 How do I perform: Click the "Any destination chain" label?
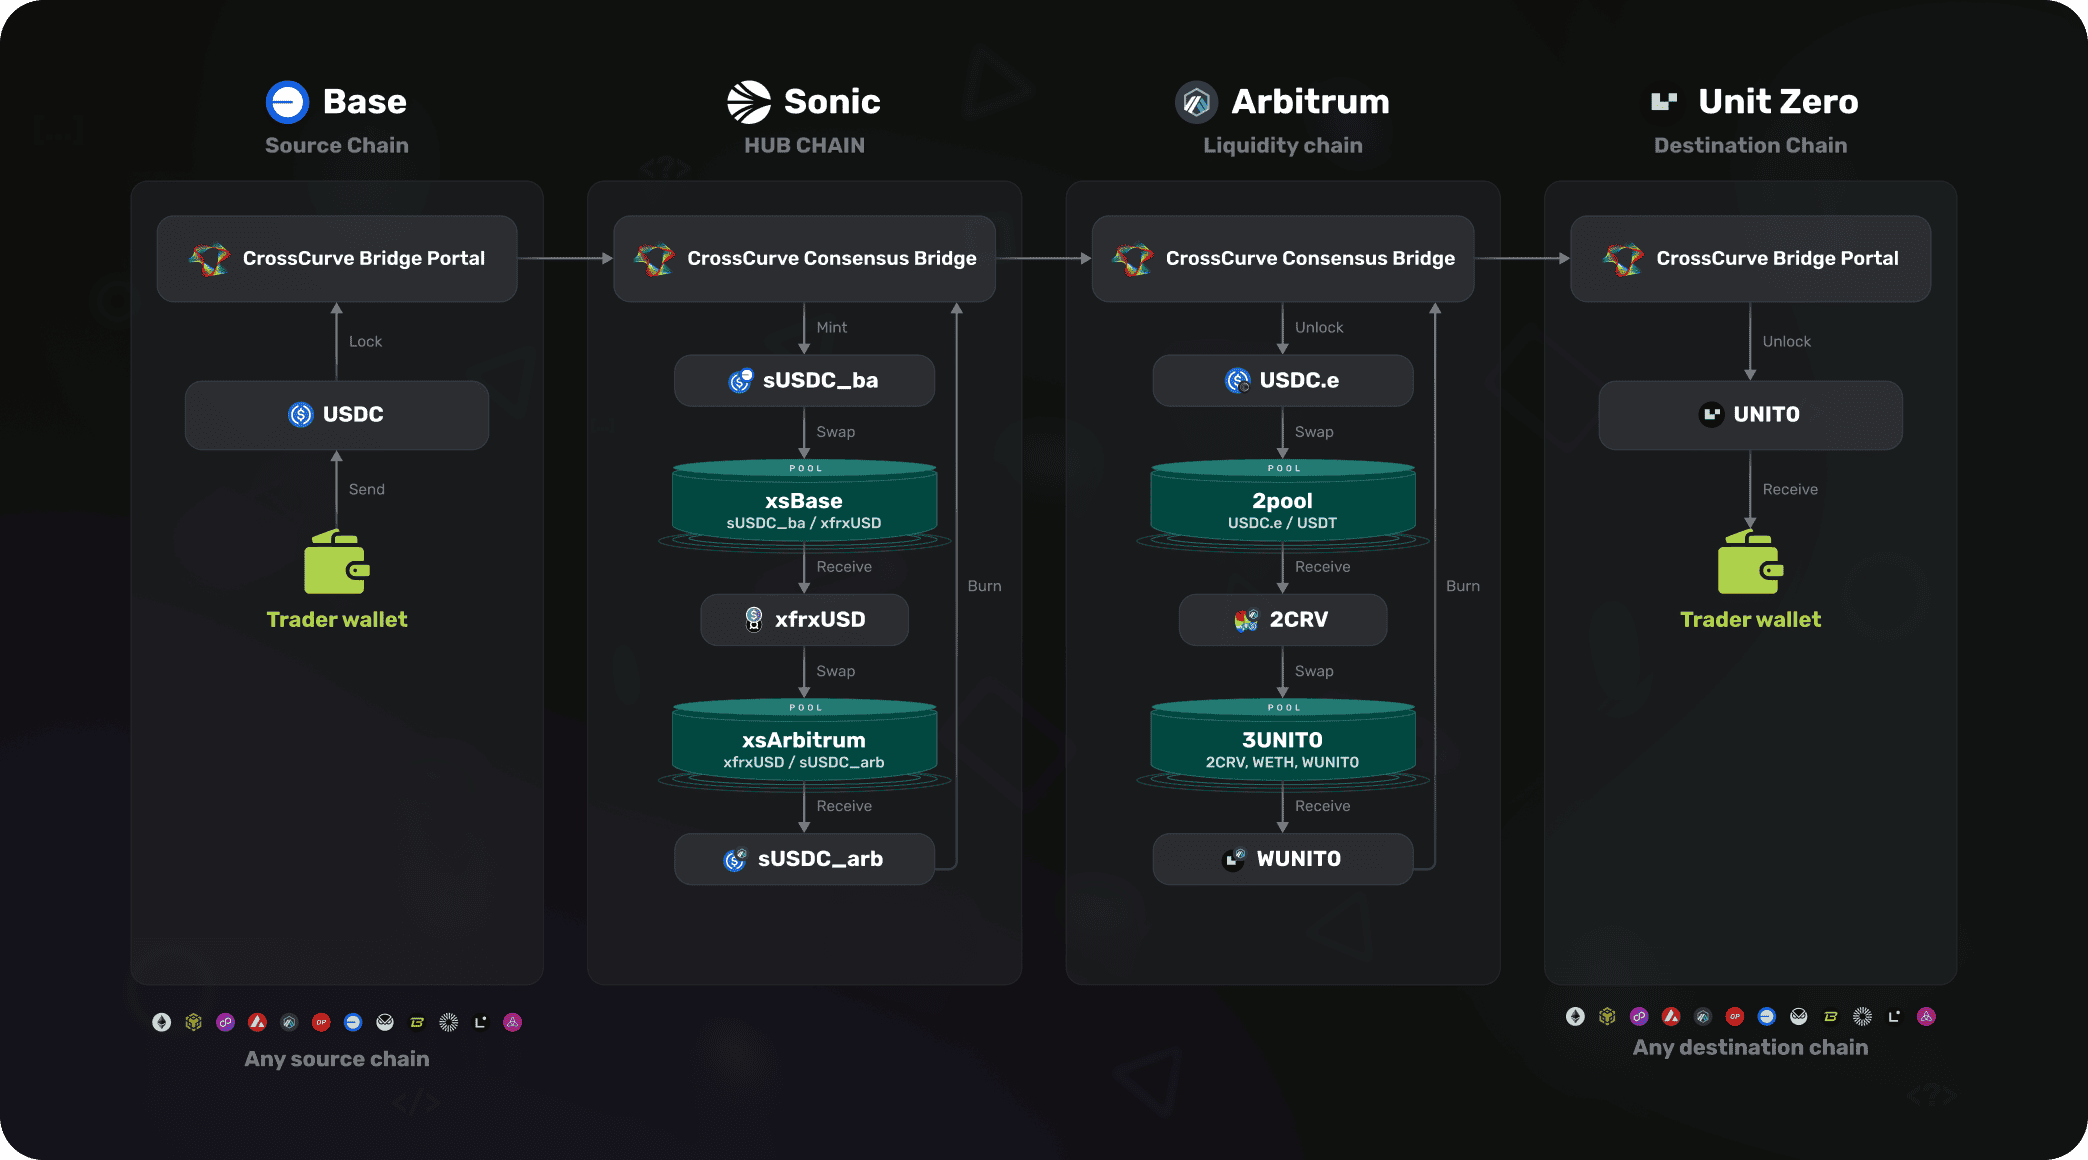[1750, 1047]
